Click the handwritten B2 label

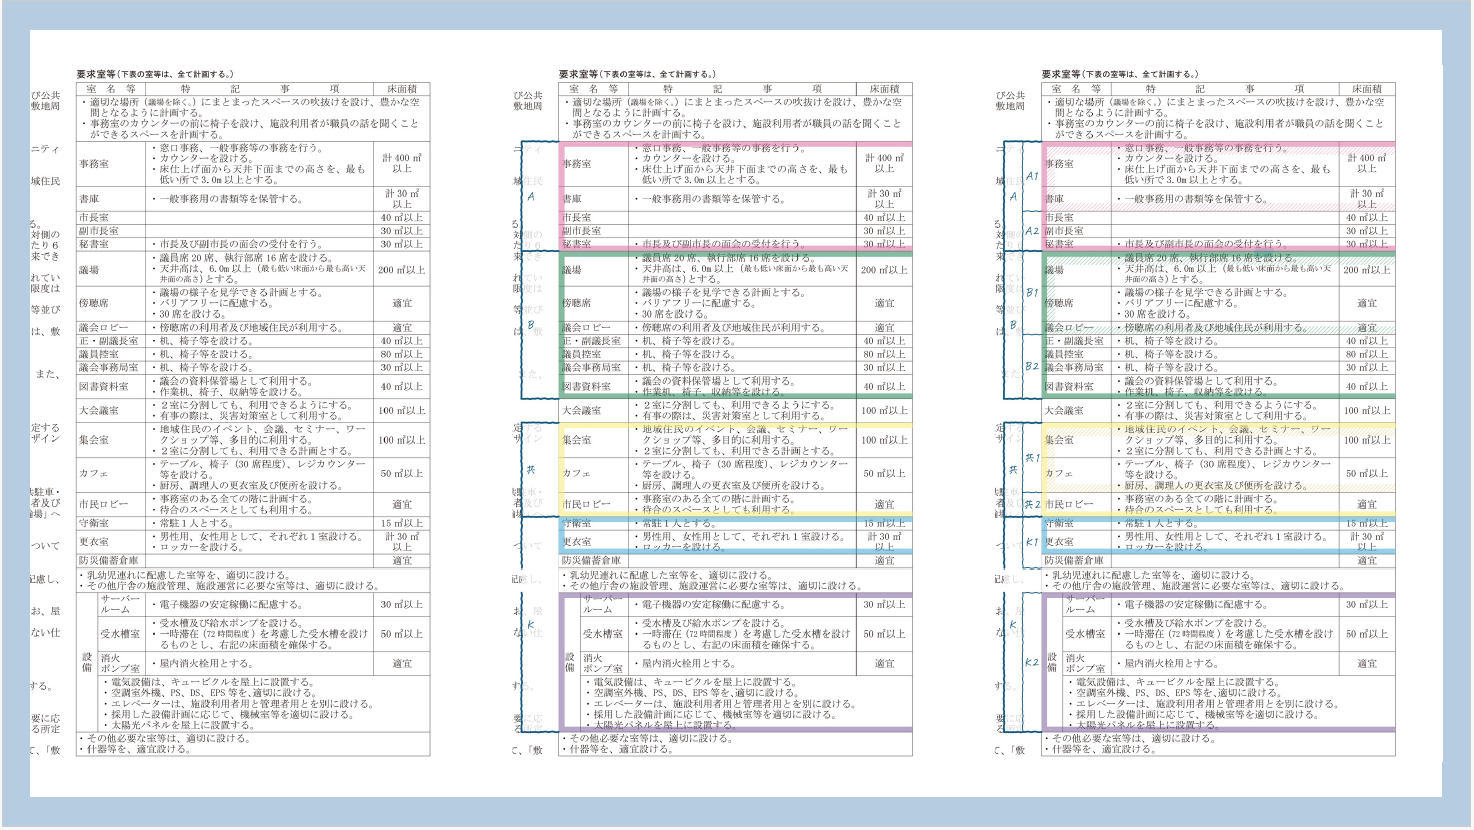1033,367
